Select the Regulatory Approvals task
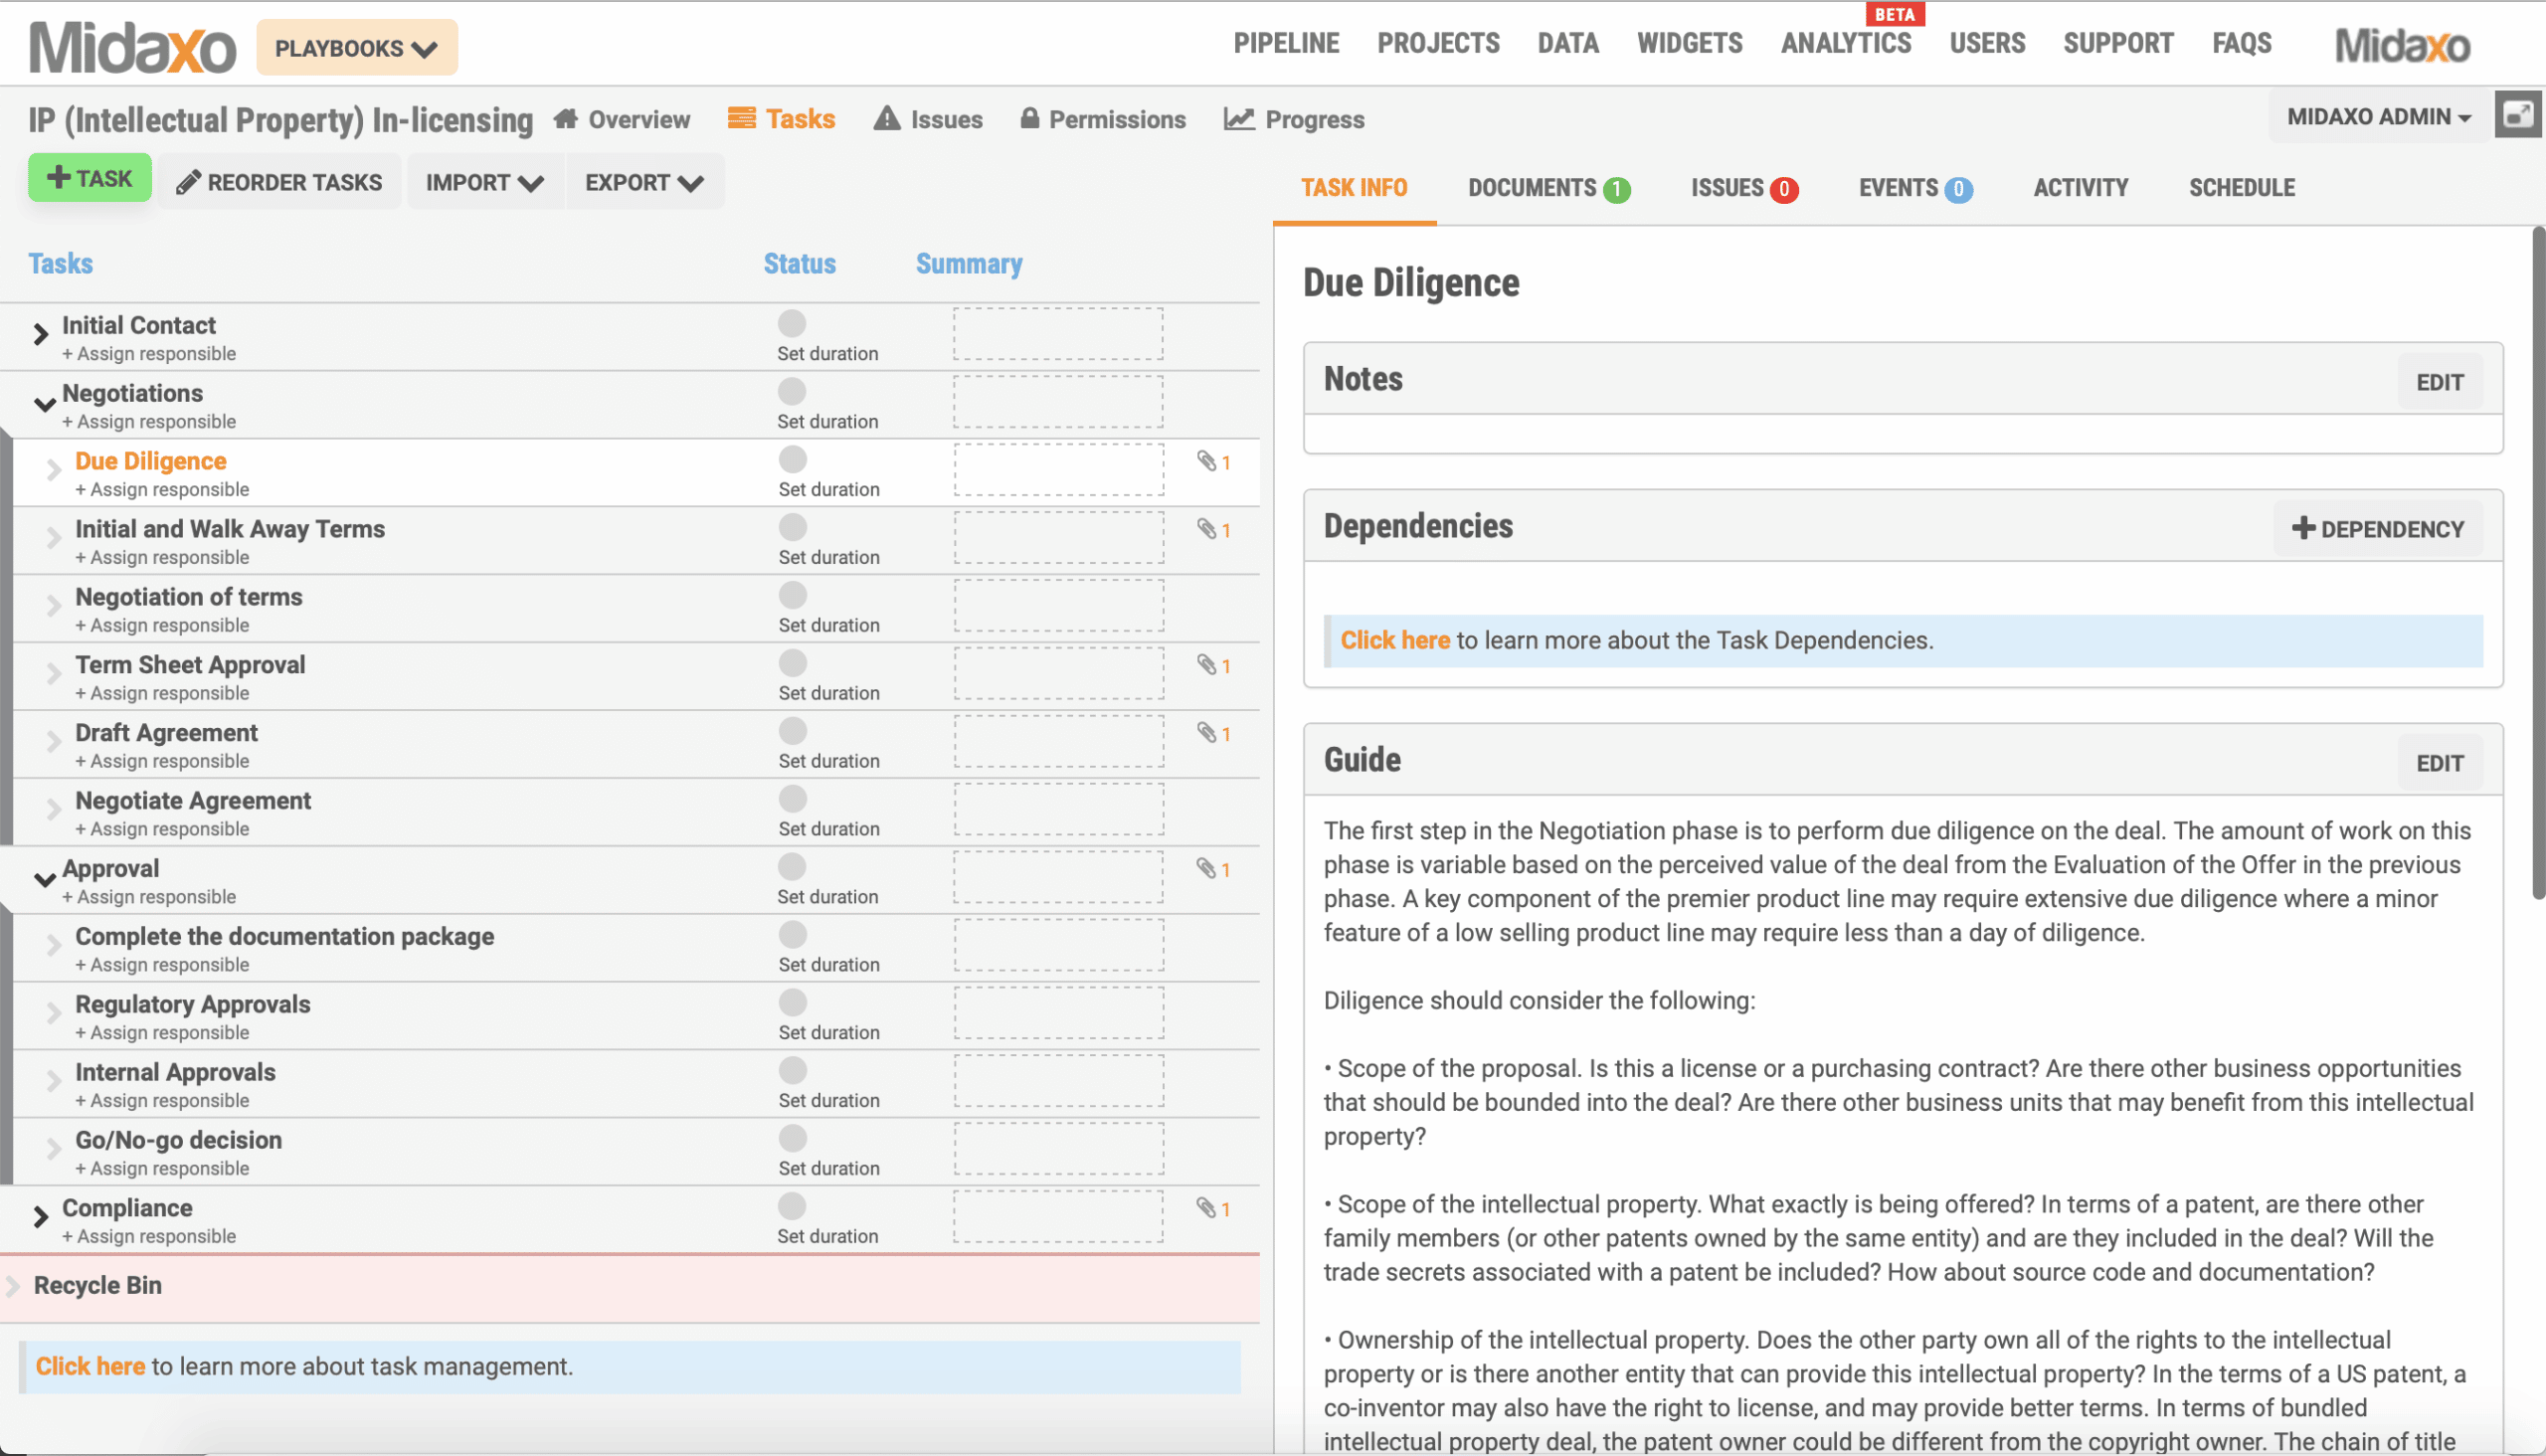 [x=193, y=1004]
